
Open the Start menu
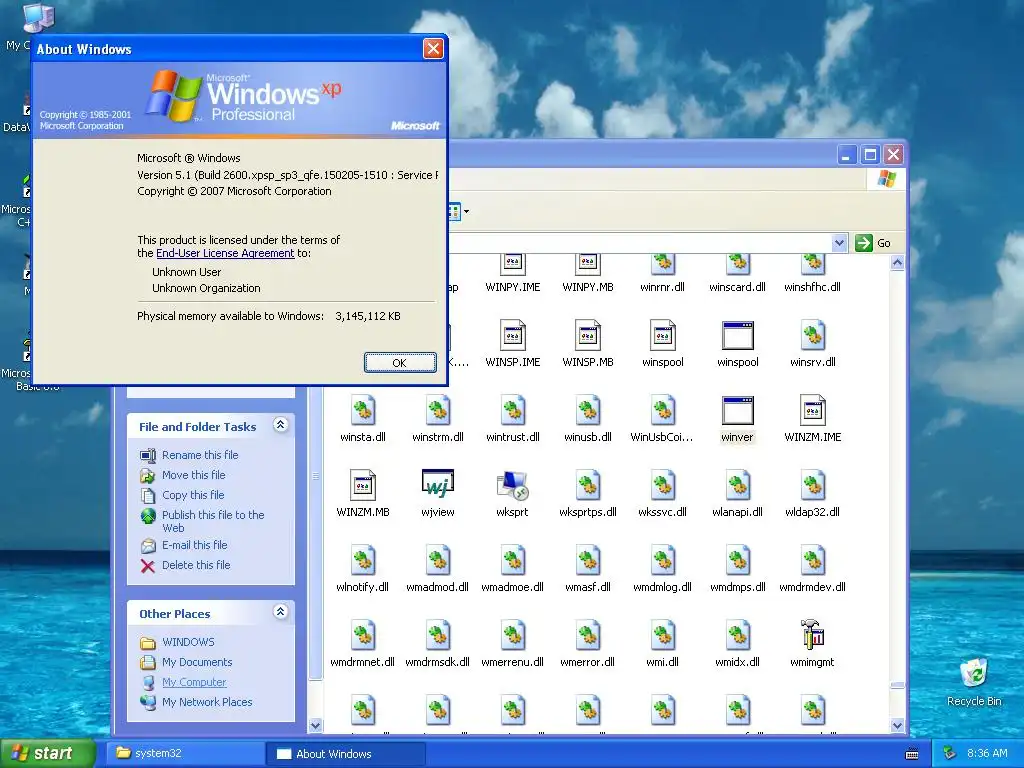pyautogui.click(x=47, y=754)
